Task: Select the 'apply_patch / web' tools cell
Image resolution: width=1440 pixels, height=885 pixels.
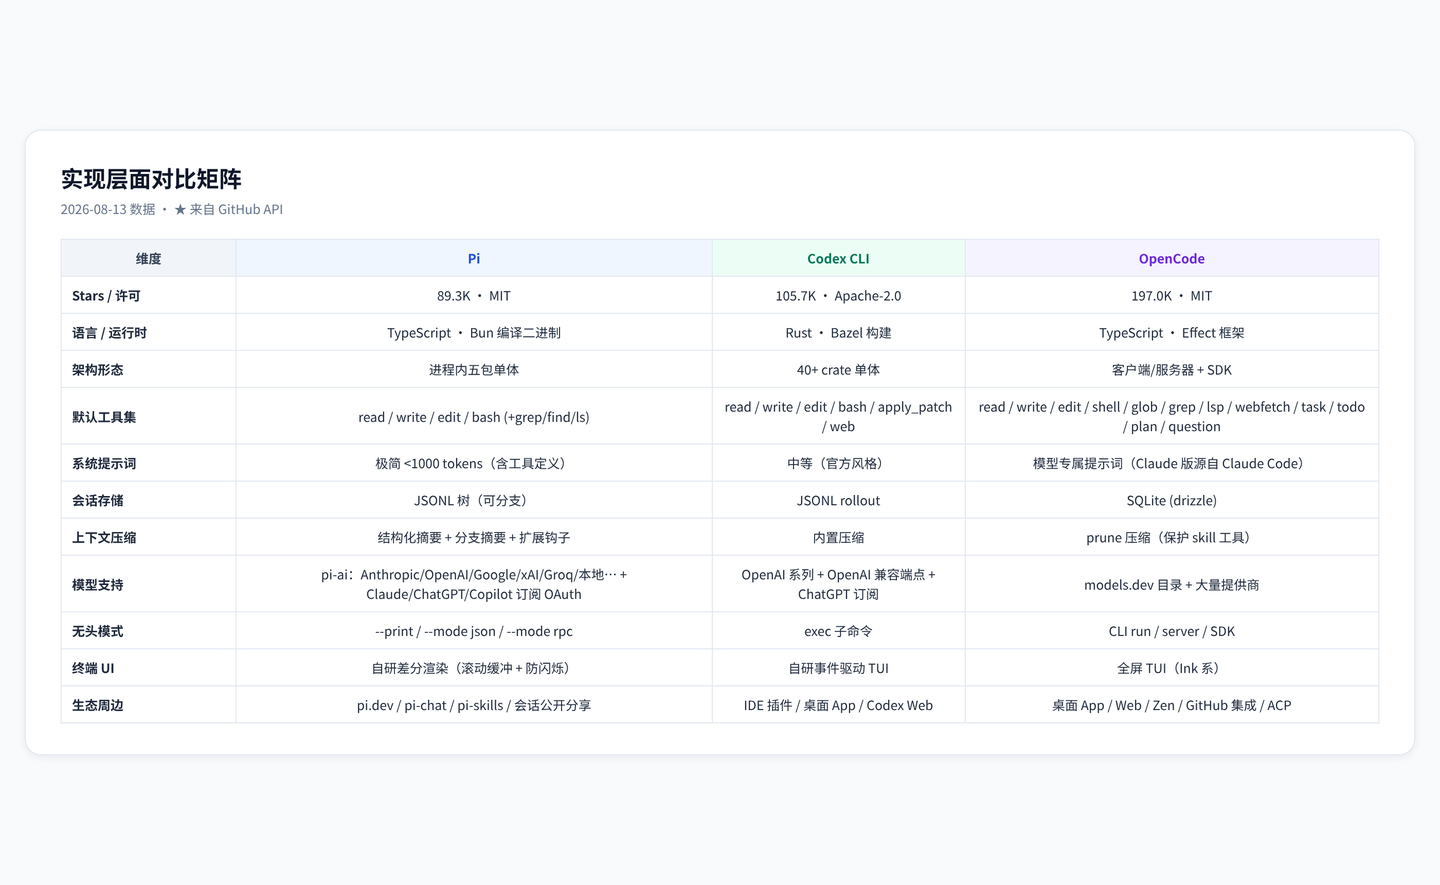Action: (838, 417)
